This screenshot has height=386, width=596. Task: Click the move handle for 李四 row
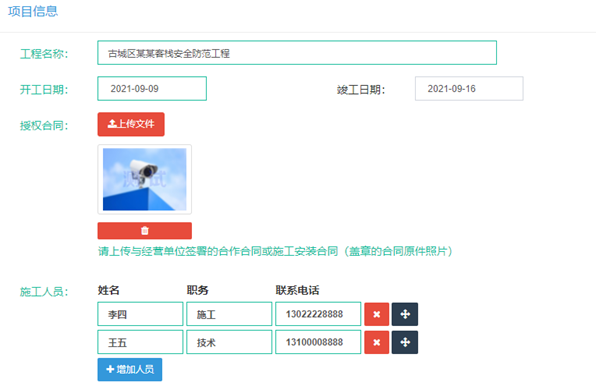(x=405, y=314)
